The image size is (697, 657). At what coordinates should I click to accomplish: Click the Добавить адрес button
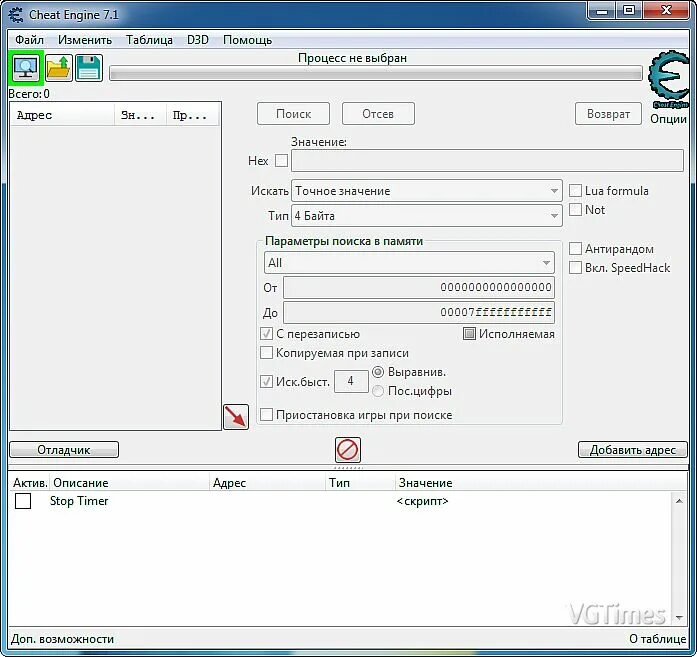pos(633,449)
